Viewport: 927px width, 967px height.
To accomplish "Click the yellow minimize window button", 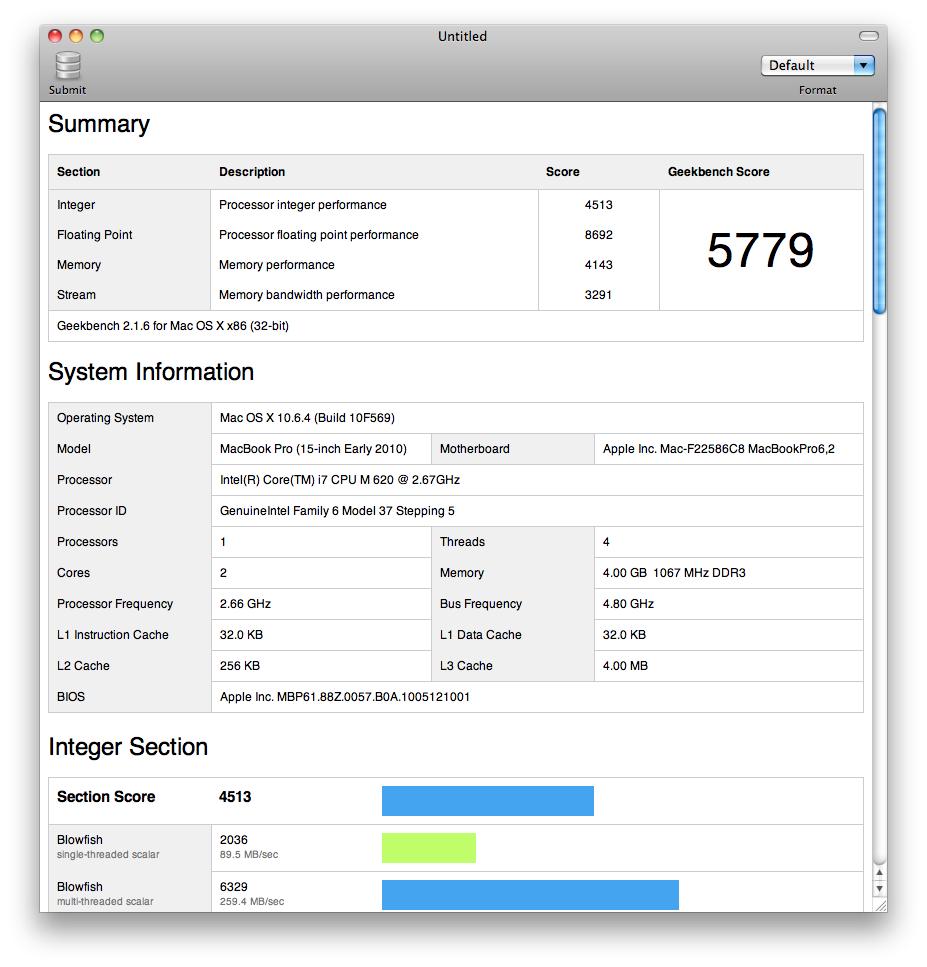I will (x=76, y=36).
